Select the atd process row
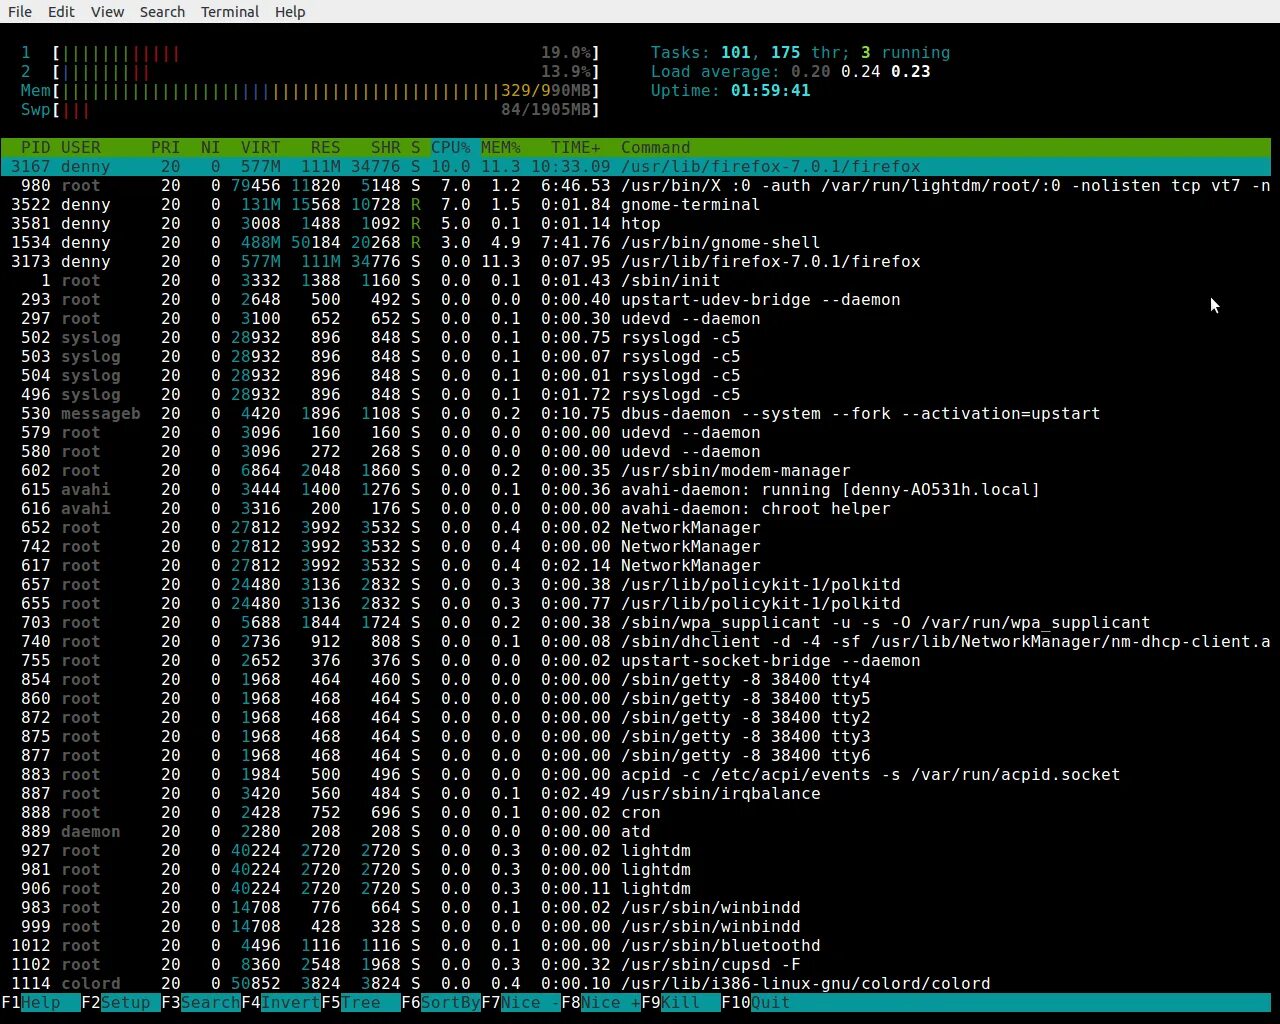 coord(636,831)
